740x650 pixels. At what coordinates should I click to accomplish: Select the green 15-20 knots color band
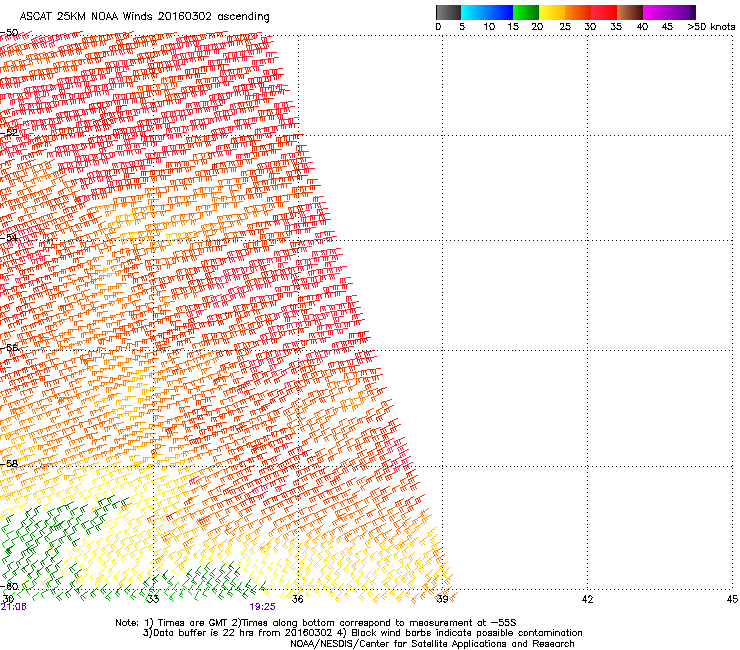pos(526,12)
